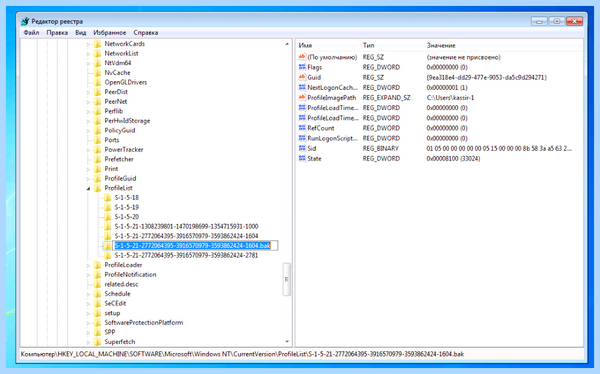
Task: Expand the PowerTracker tree node
Action: [88, 150]
